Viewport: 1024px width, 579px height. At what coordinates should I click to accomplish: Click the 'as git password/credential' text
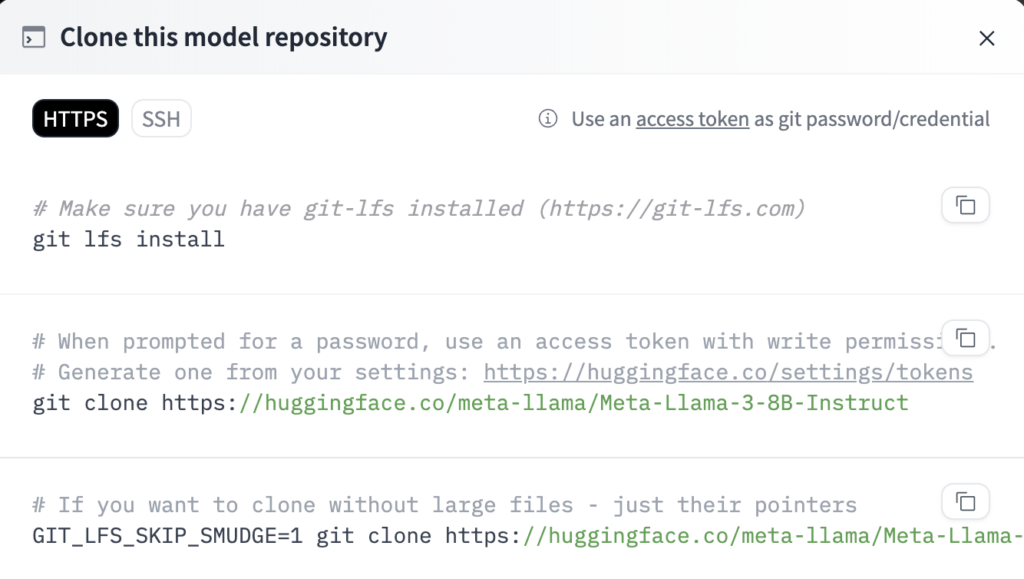872,119
